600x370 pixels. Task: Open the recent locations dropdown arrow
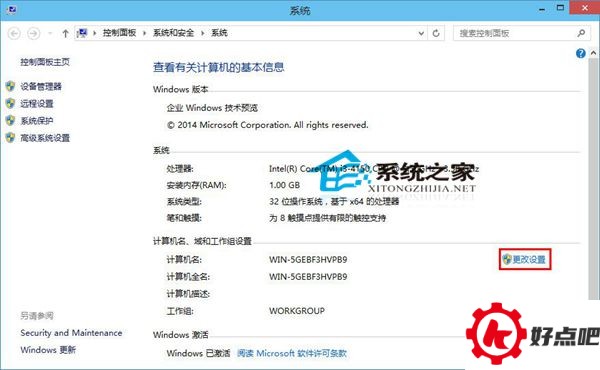[x=50, y=34]
